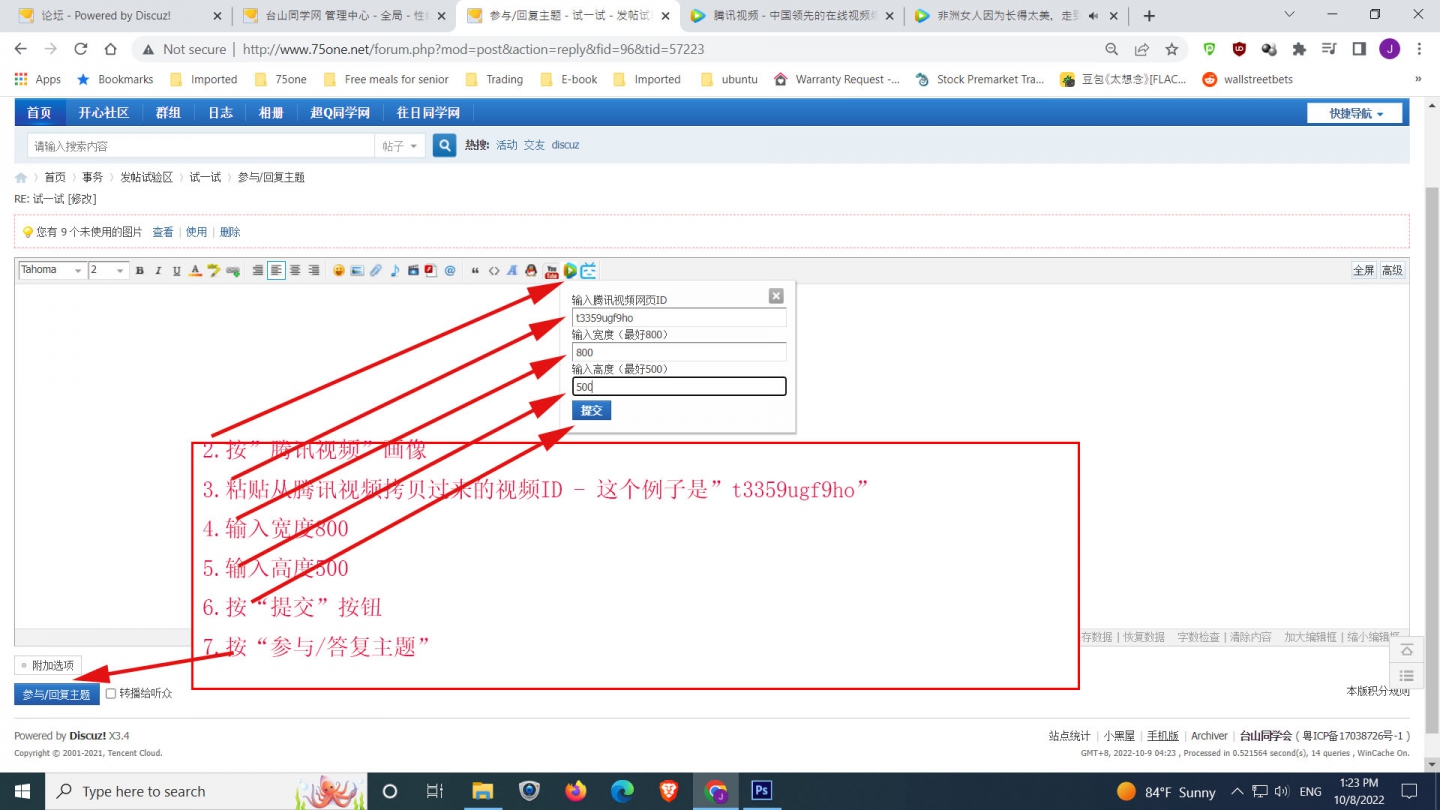Open the 群组 navigation tab
Screen dimensions: 1440x810
[168, 113]
